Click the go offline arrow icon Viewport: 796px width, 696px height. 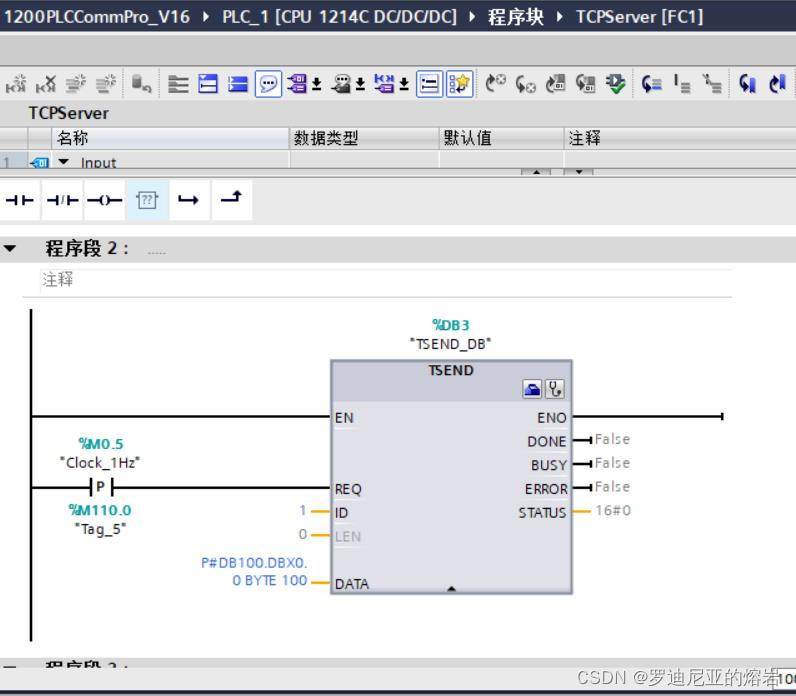[x=747, y=84]
